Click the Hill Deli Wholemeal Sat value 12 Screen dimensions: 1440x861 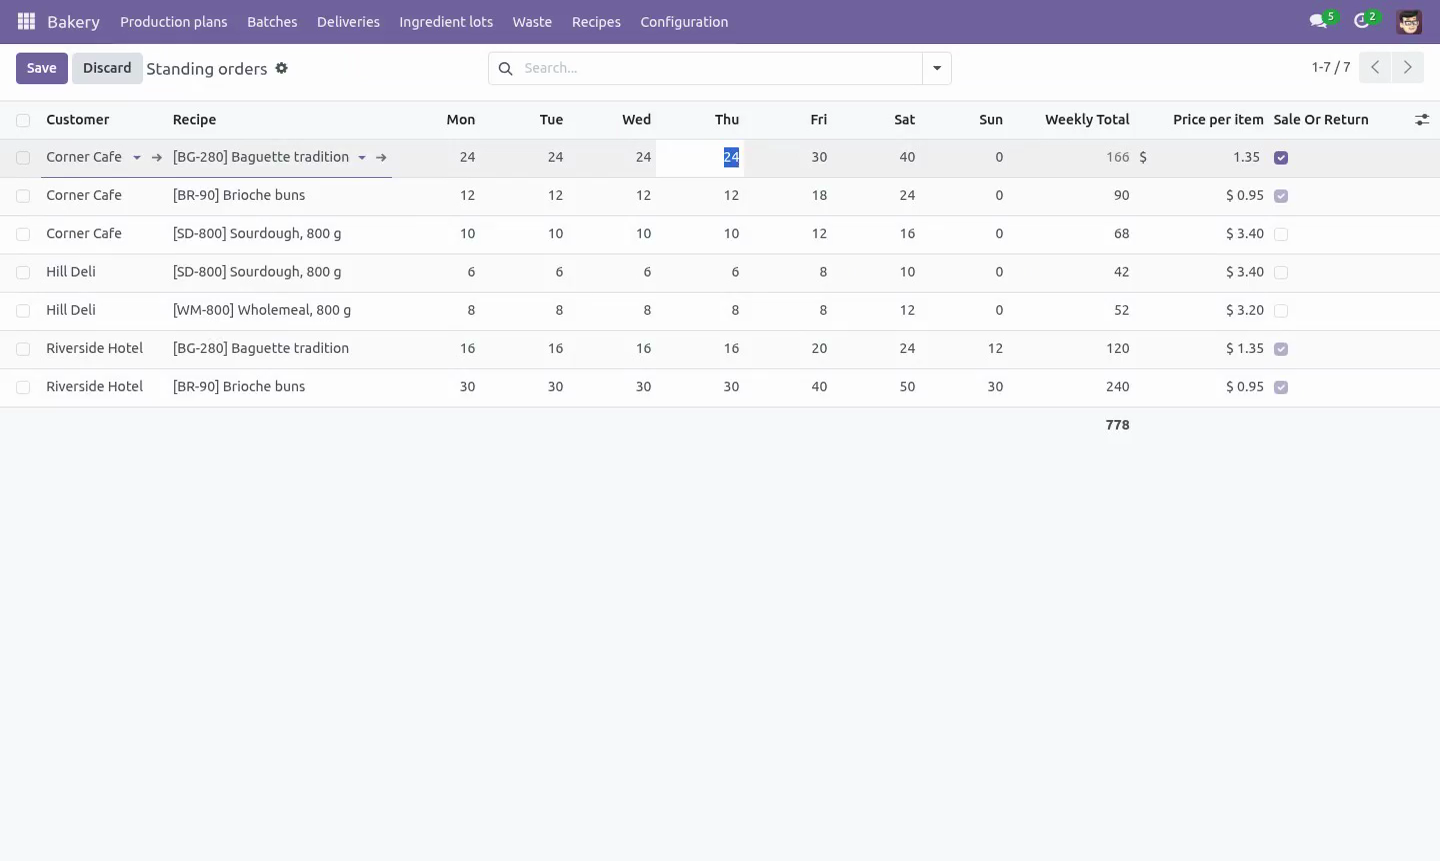tap(907, 311)
